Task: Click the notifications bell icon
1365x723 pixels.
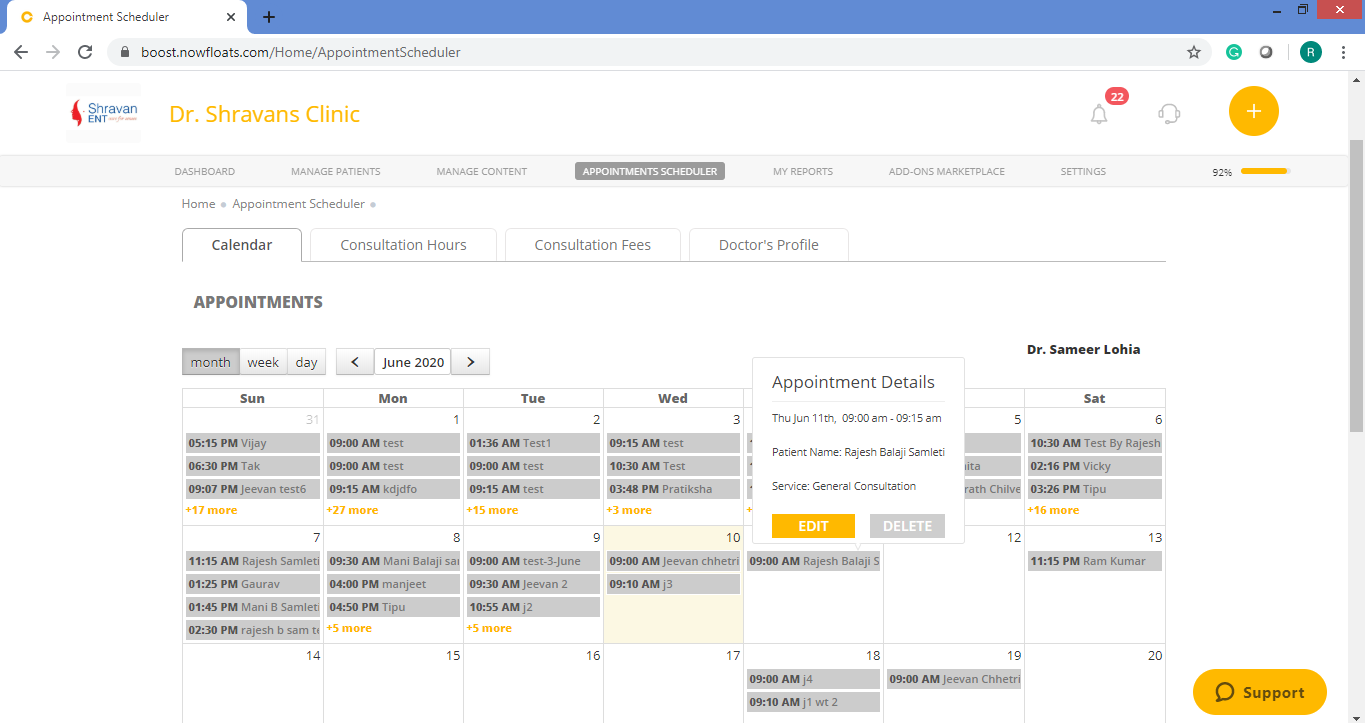Action: 1099,114
